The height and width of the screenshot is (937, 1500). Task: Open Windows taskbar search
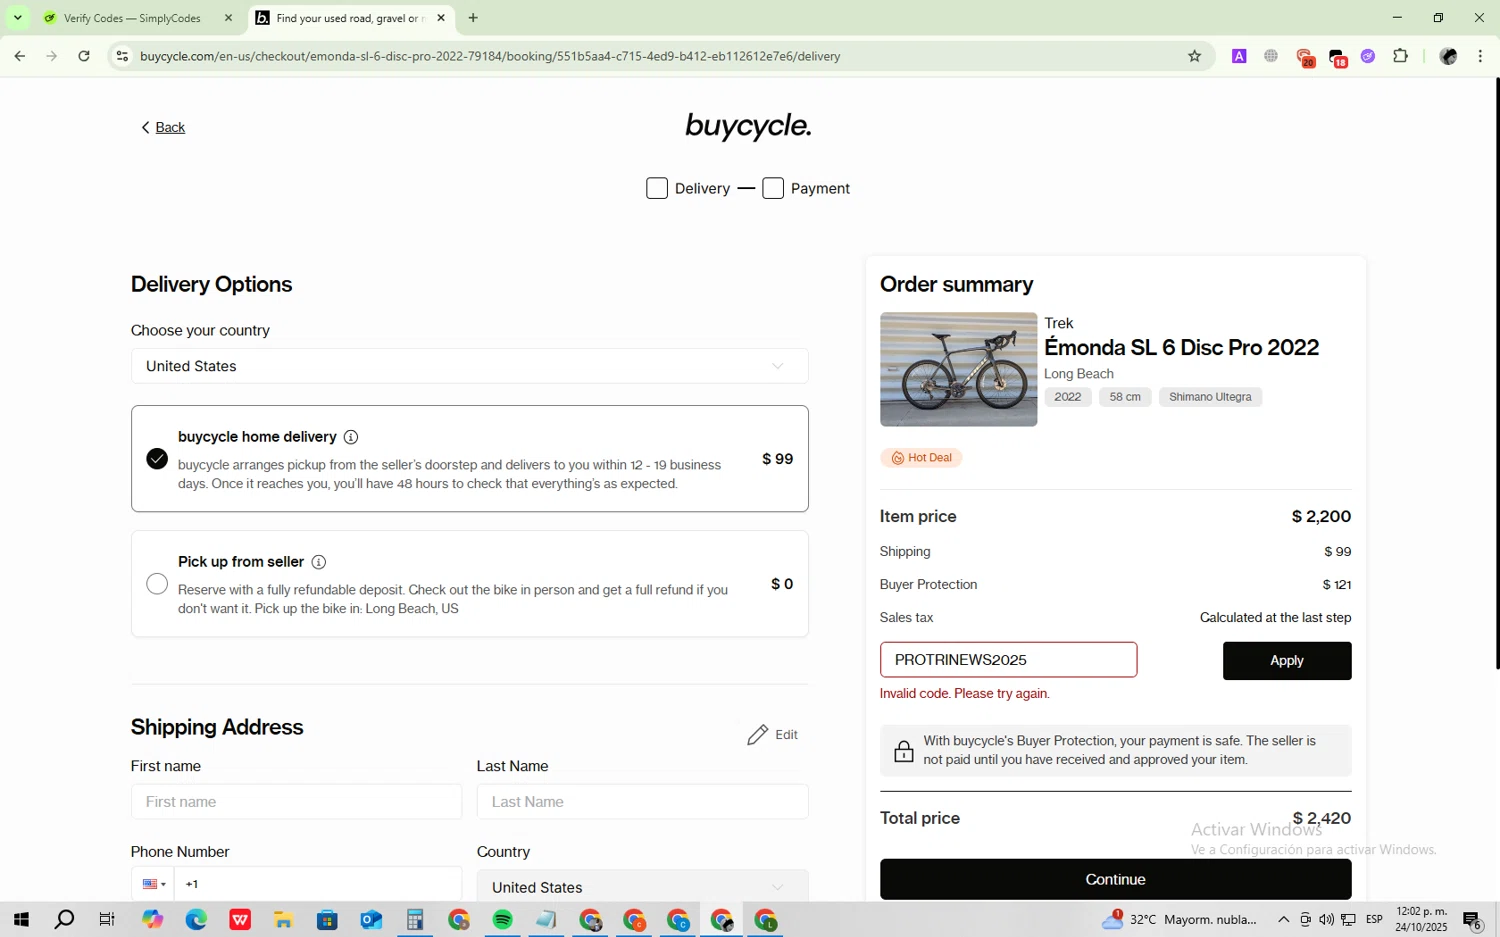64,920
